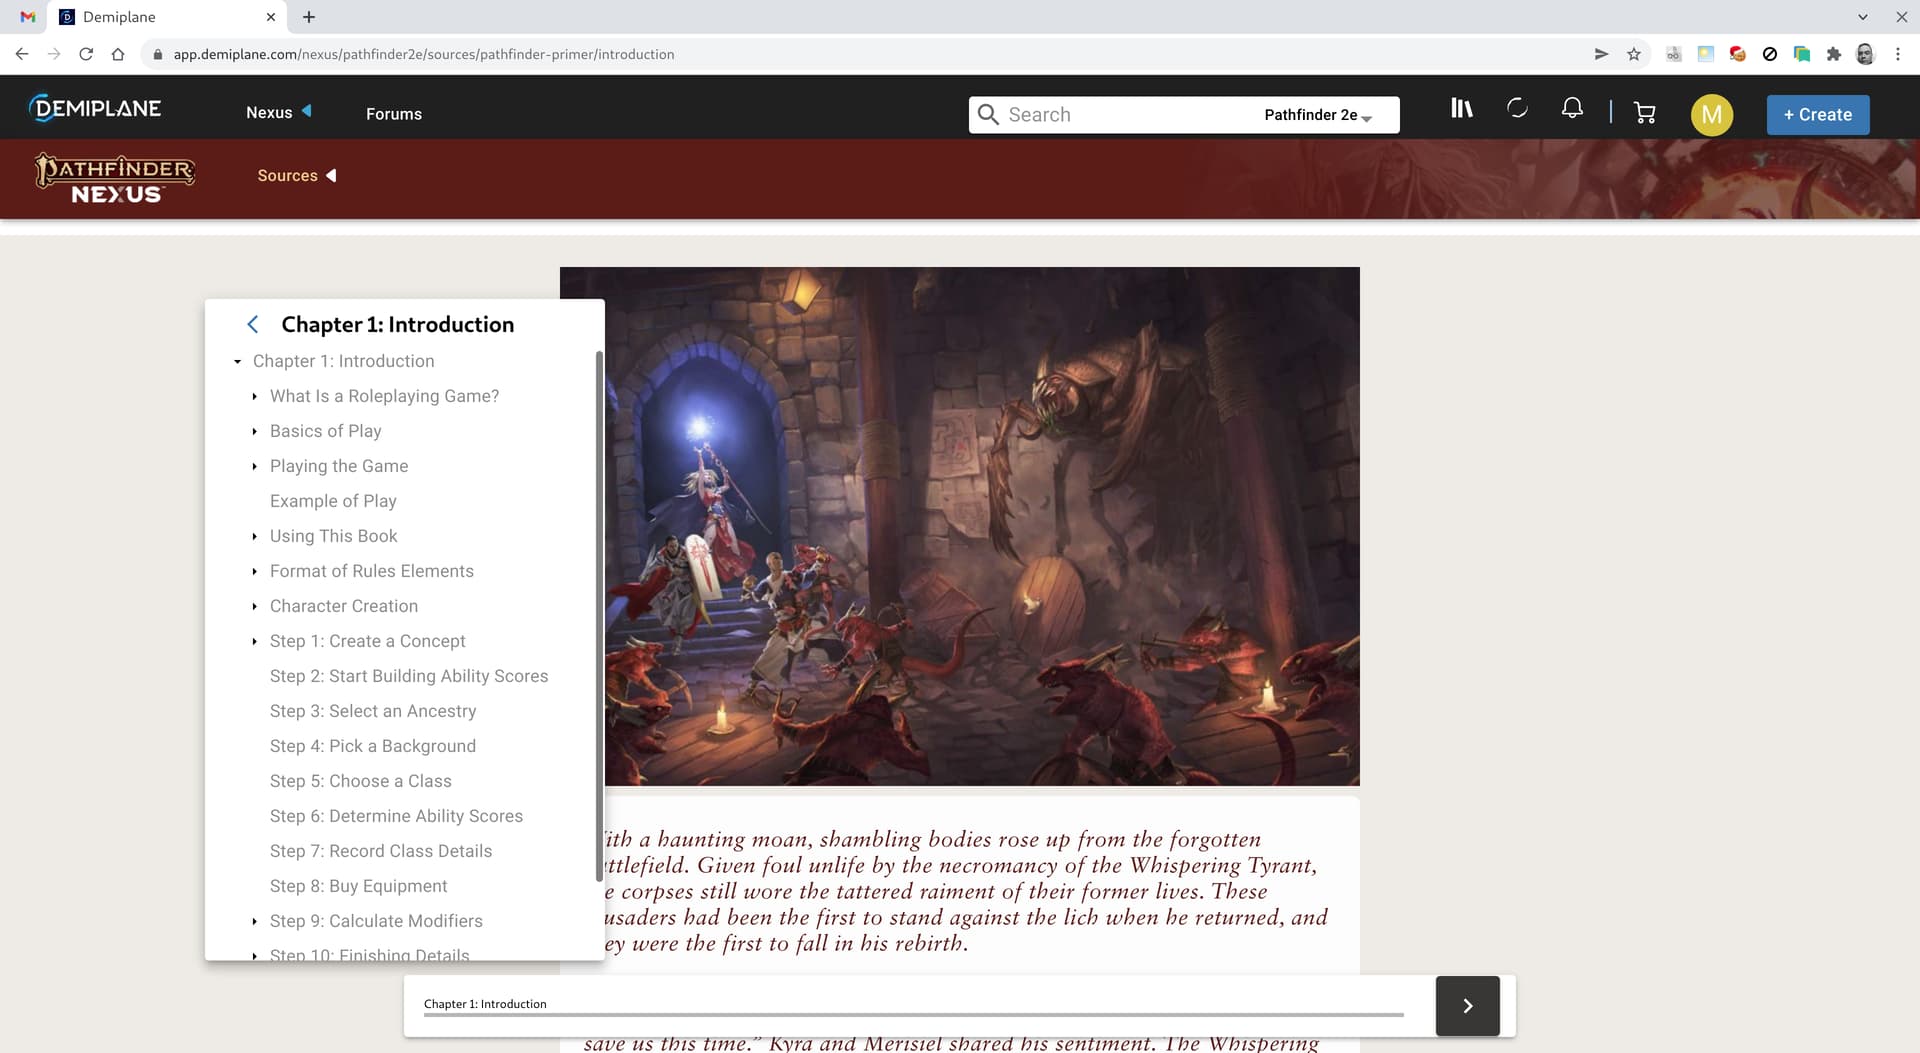The width and height of the screenshot is (1920, 1053).
Task: Click the browser home icon
Action: pyautogui.click(x=118, y=54)
